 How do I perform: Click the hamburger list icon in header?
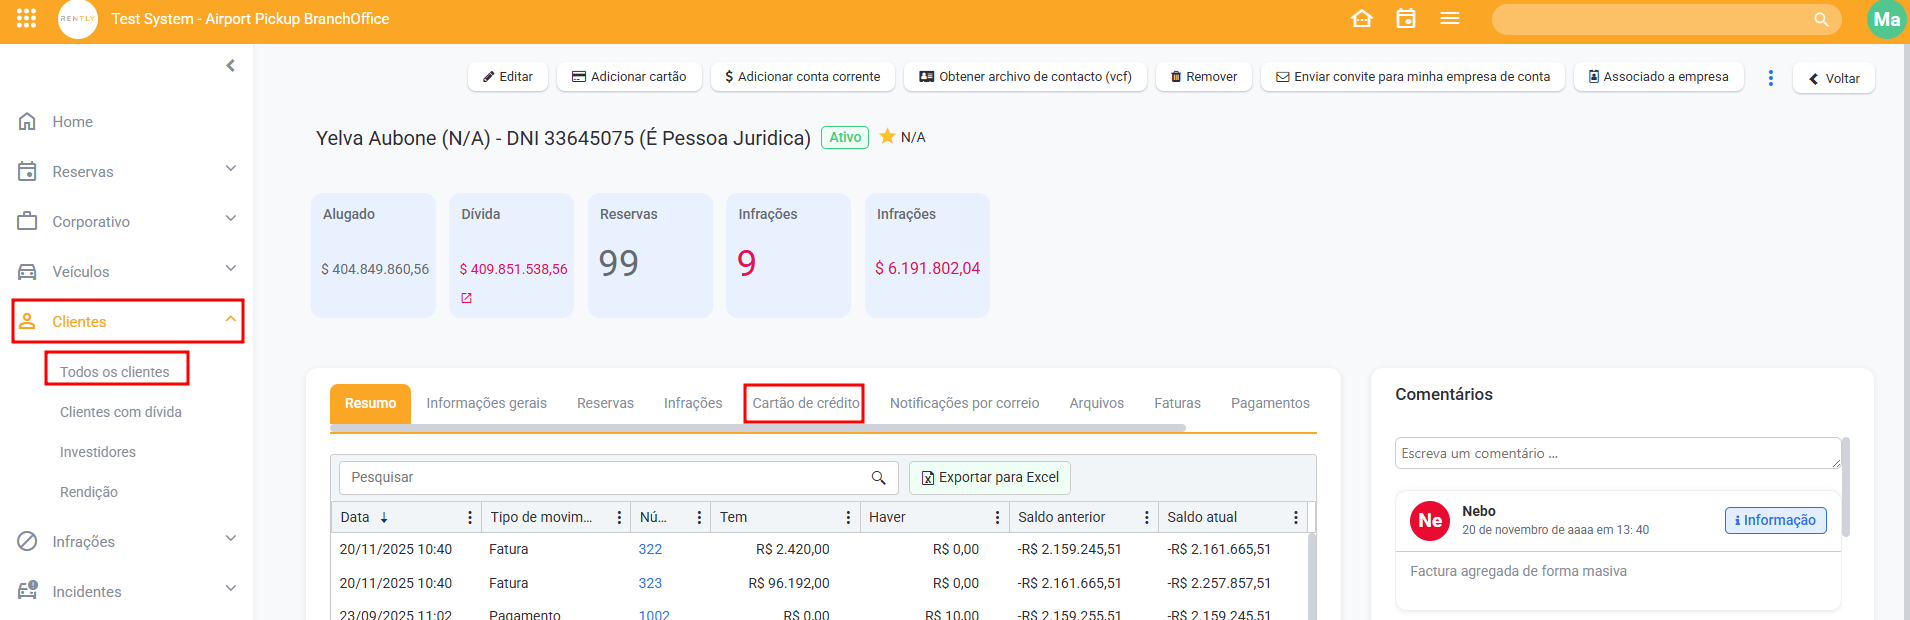pos(1450,18)
